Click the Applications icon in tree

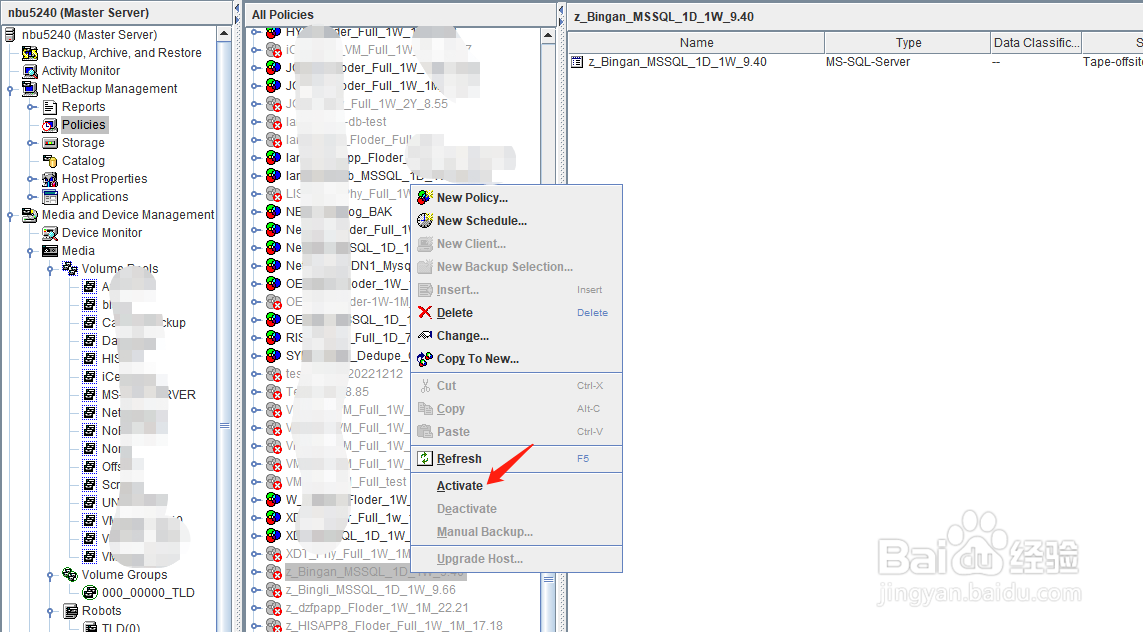click(x=50, y=197)
